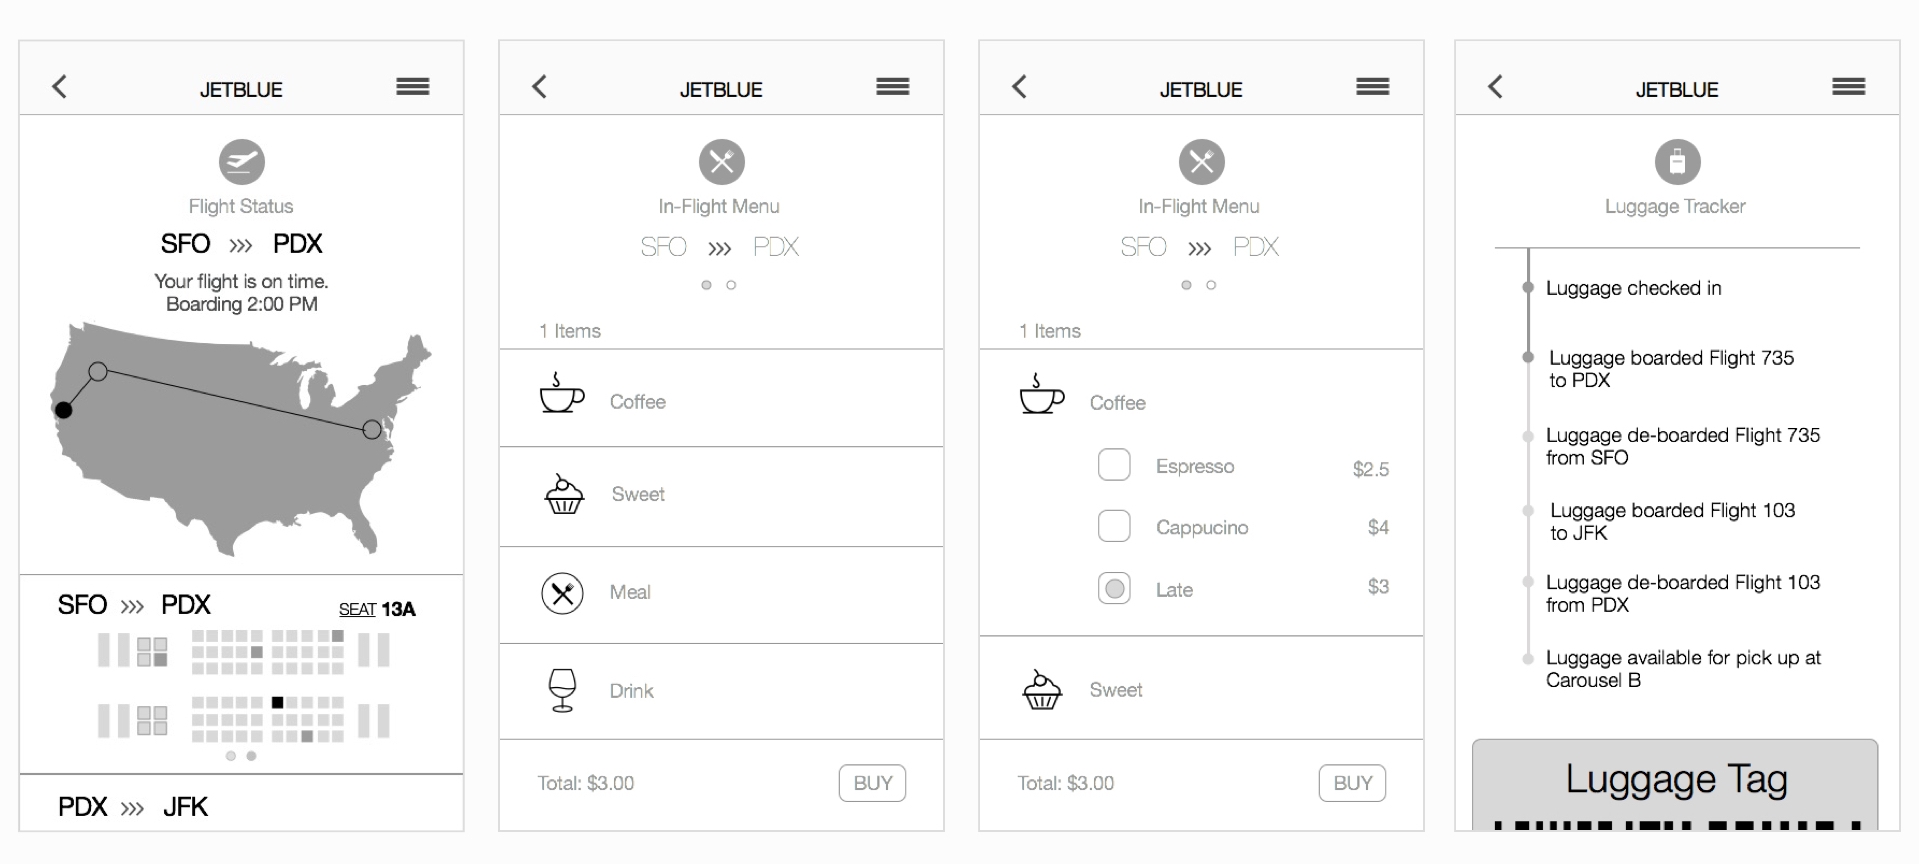Select highlighted black seat 13A on seat map

(x=278, y=702)
